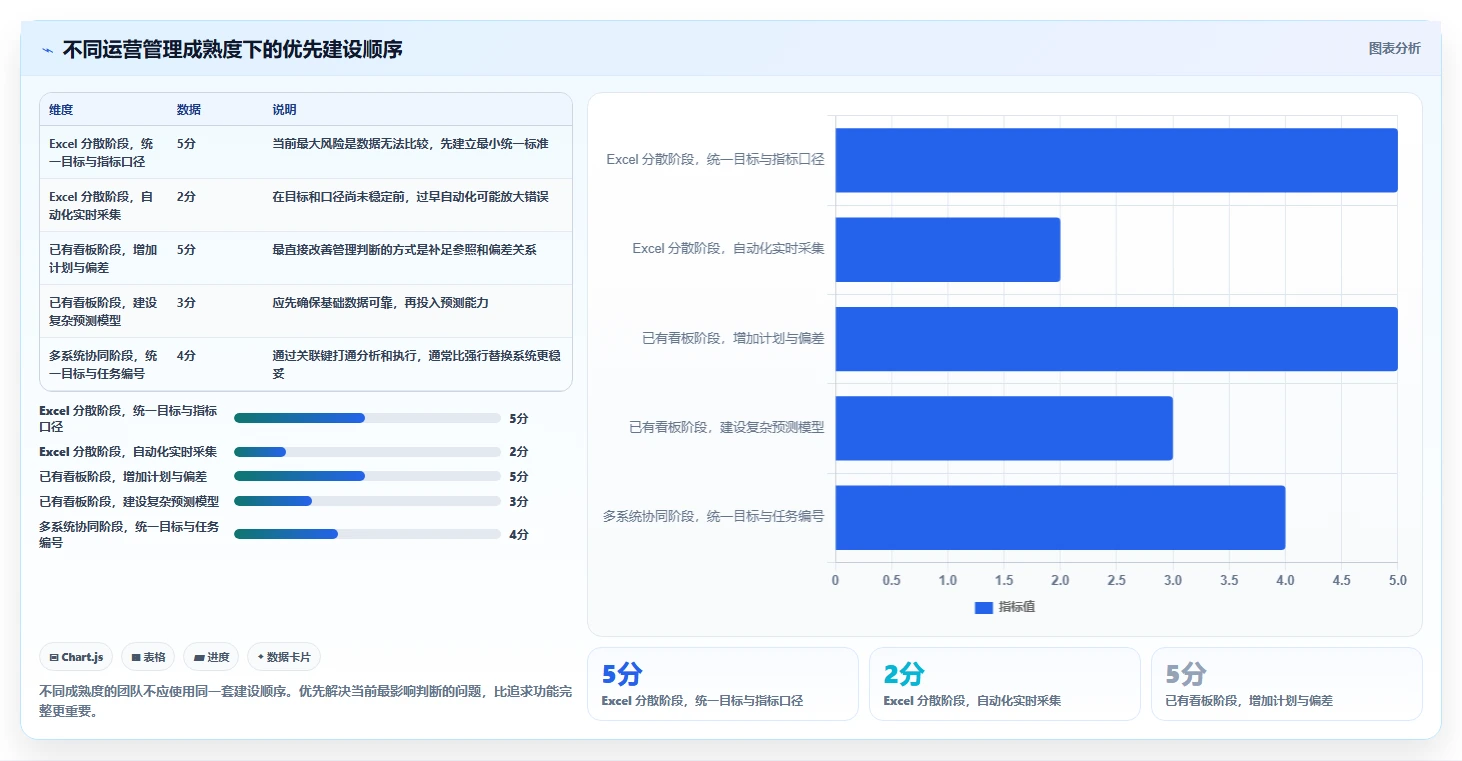Click table cell 'Excel 分散阶段，统一目标与指标口径'
This screenshot has height=761, width=1462.
point(103,152)
